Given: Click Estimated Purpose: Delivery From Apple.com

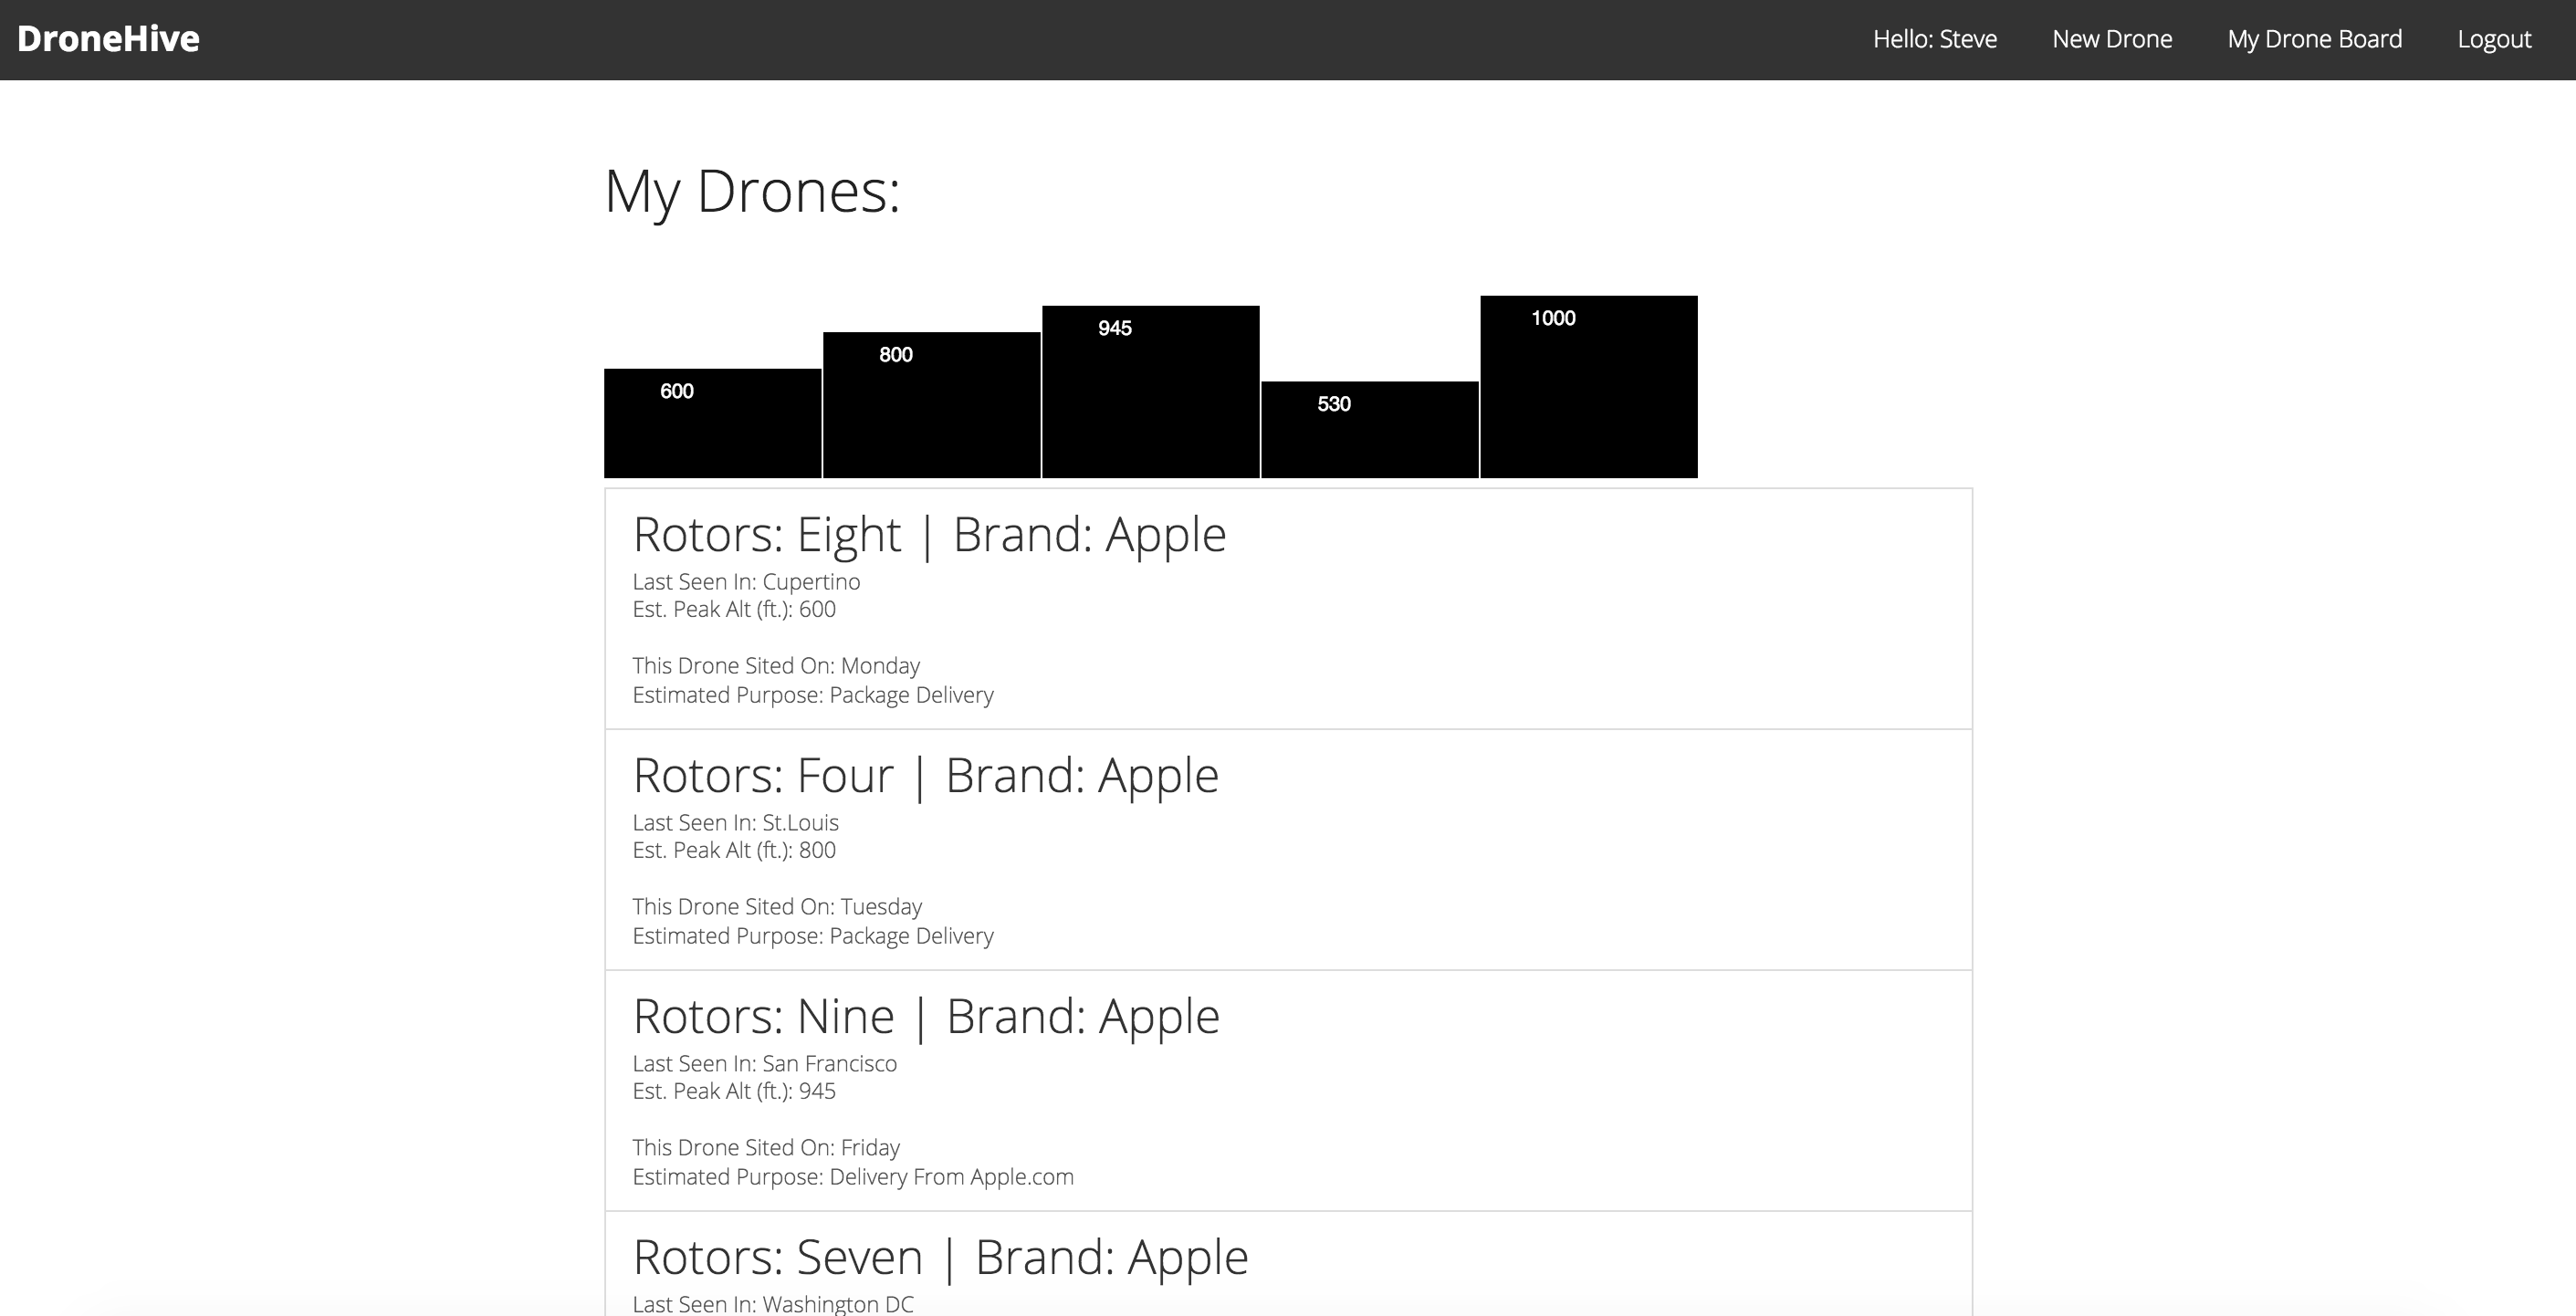Looking at the screenshot, I should [852, 1177].
